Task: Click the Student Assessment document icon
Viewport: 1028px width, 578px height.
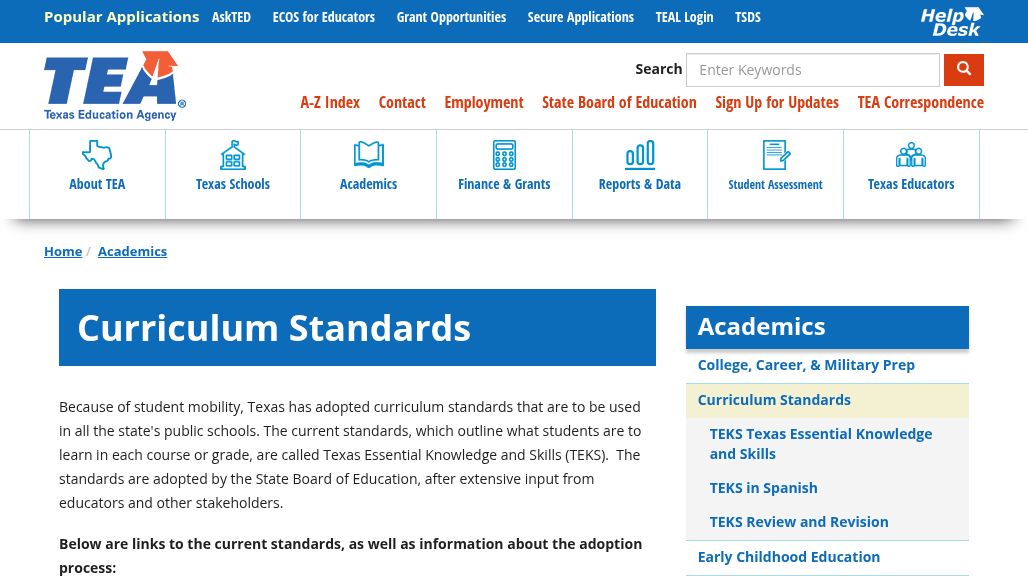Action: [776, 155]
